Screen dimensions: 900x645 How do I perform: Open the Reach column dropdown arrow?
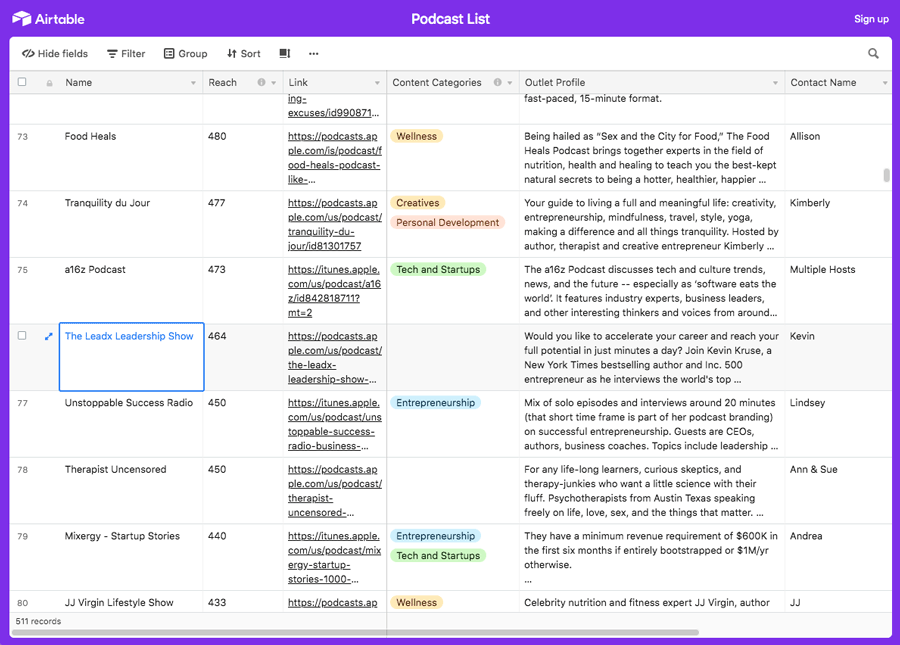273,83
